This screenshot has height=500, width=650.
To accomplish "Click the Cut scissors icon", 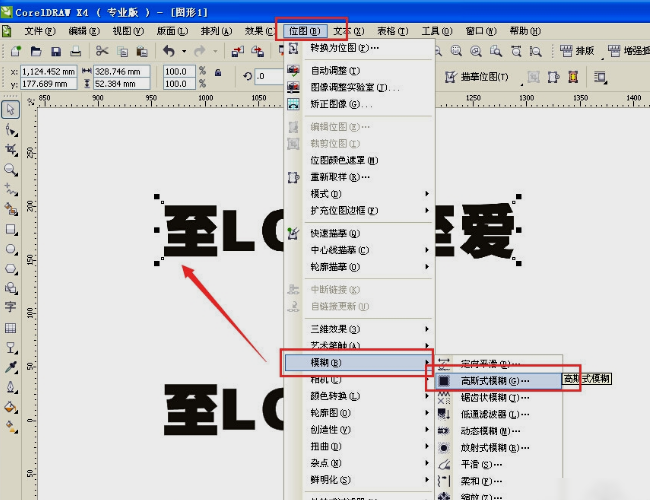I will pyautogui.click(x=102, y=51).
